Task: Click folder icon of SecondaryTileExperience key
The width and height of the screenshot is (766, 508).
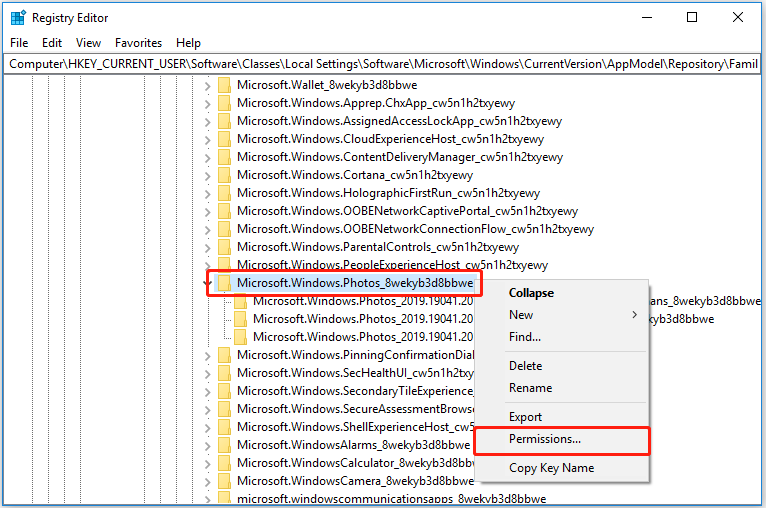Action: tap(224, 391)
